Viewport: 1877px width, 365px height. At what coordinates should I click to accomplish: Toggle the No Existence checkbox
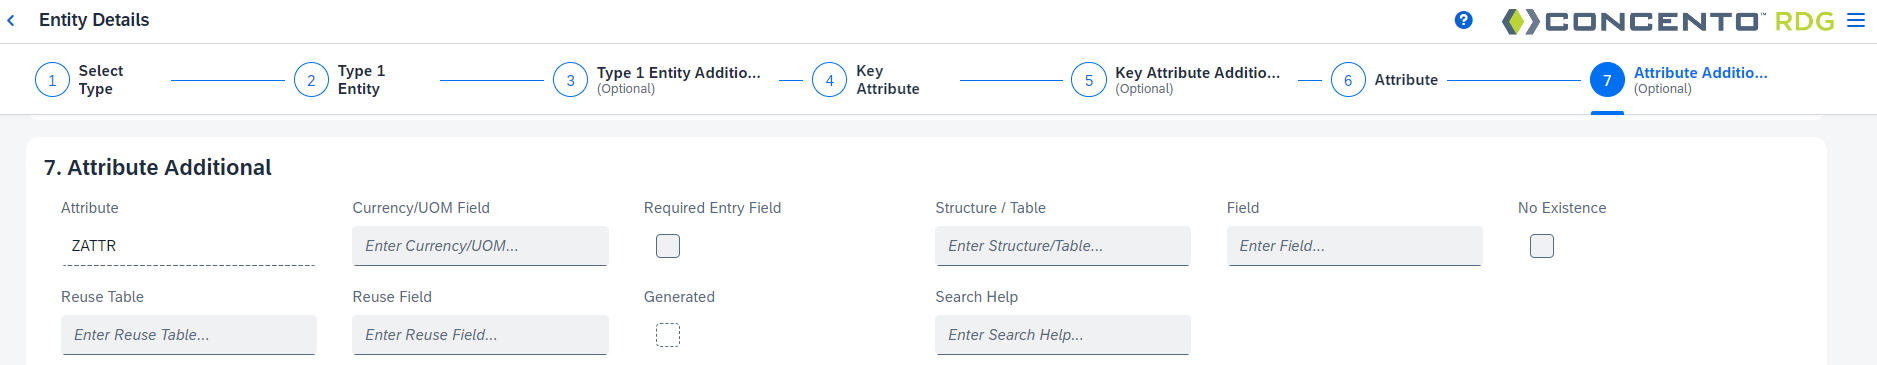(x=1542, y=246)
